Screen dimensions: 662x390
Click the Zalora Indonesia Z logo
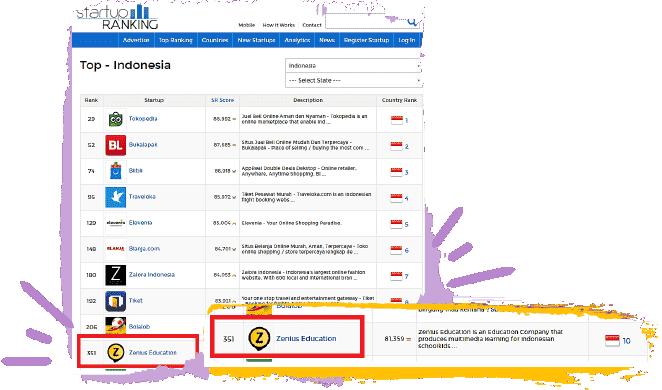(x=115, y=275)
